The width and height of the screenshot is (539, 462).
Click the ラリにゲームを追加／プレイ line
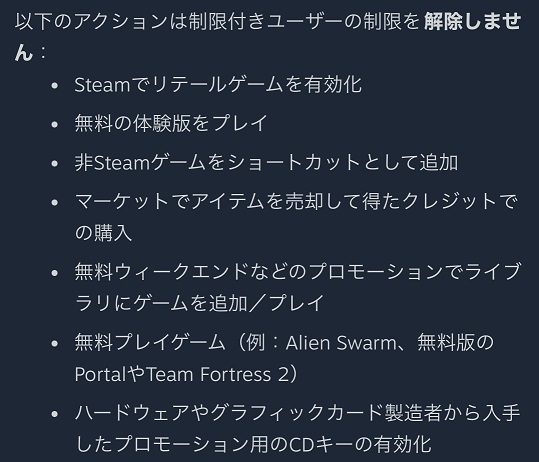click(199, 303)
